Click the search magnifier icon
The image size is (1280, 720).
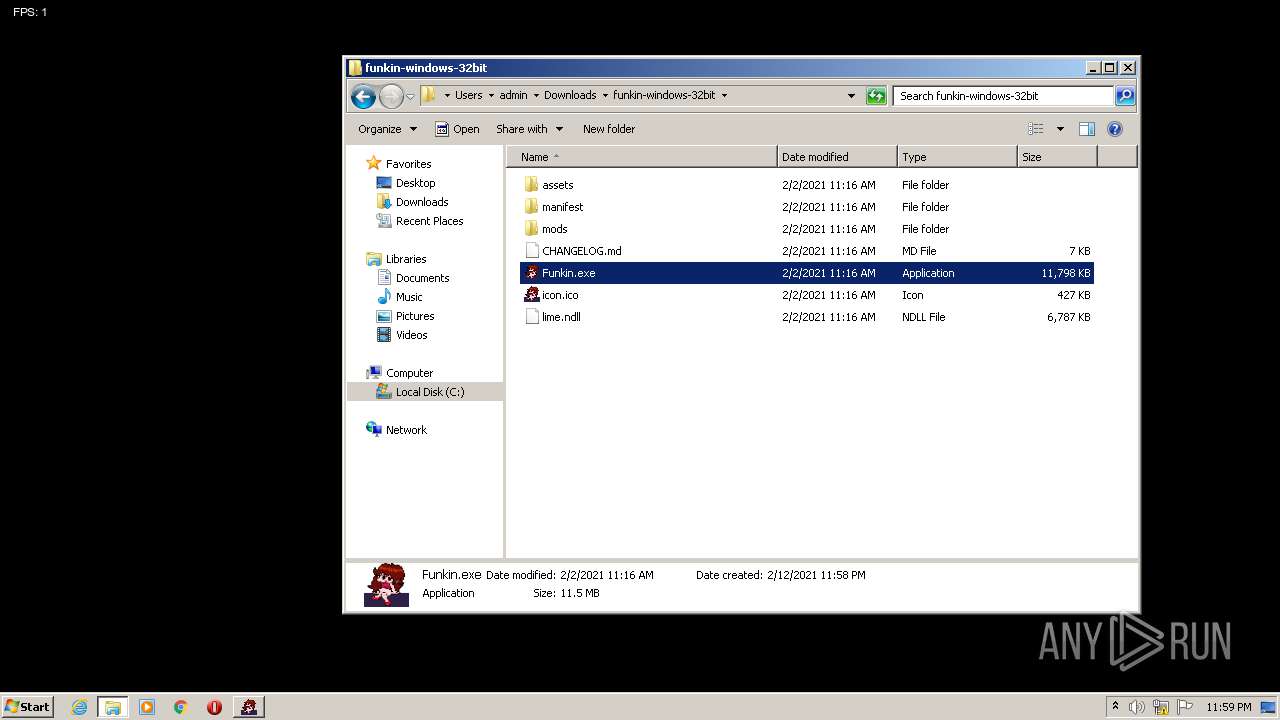(1125, 96)
